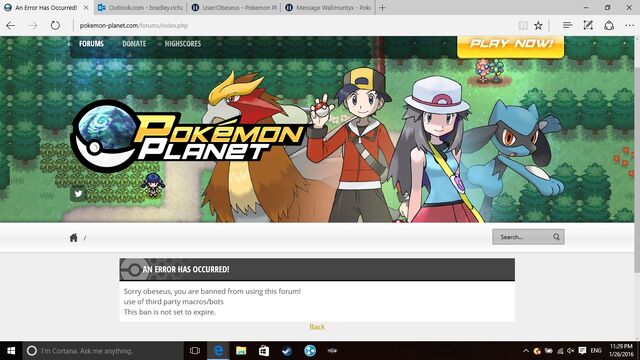This screenshot has height=360, width=640.
Task: Close the An Error Has Occurred tab
Action: tap(86, 7)
